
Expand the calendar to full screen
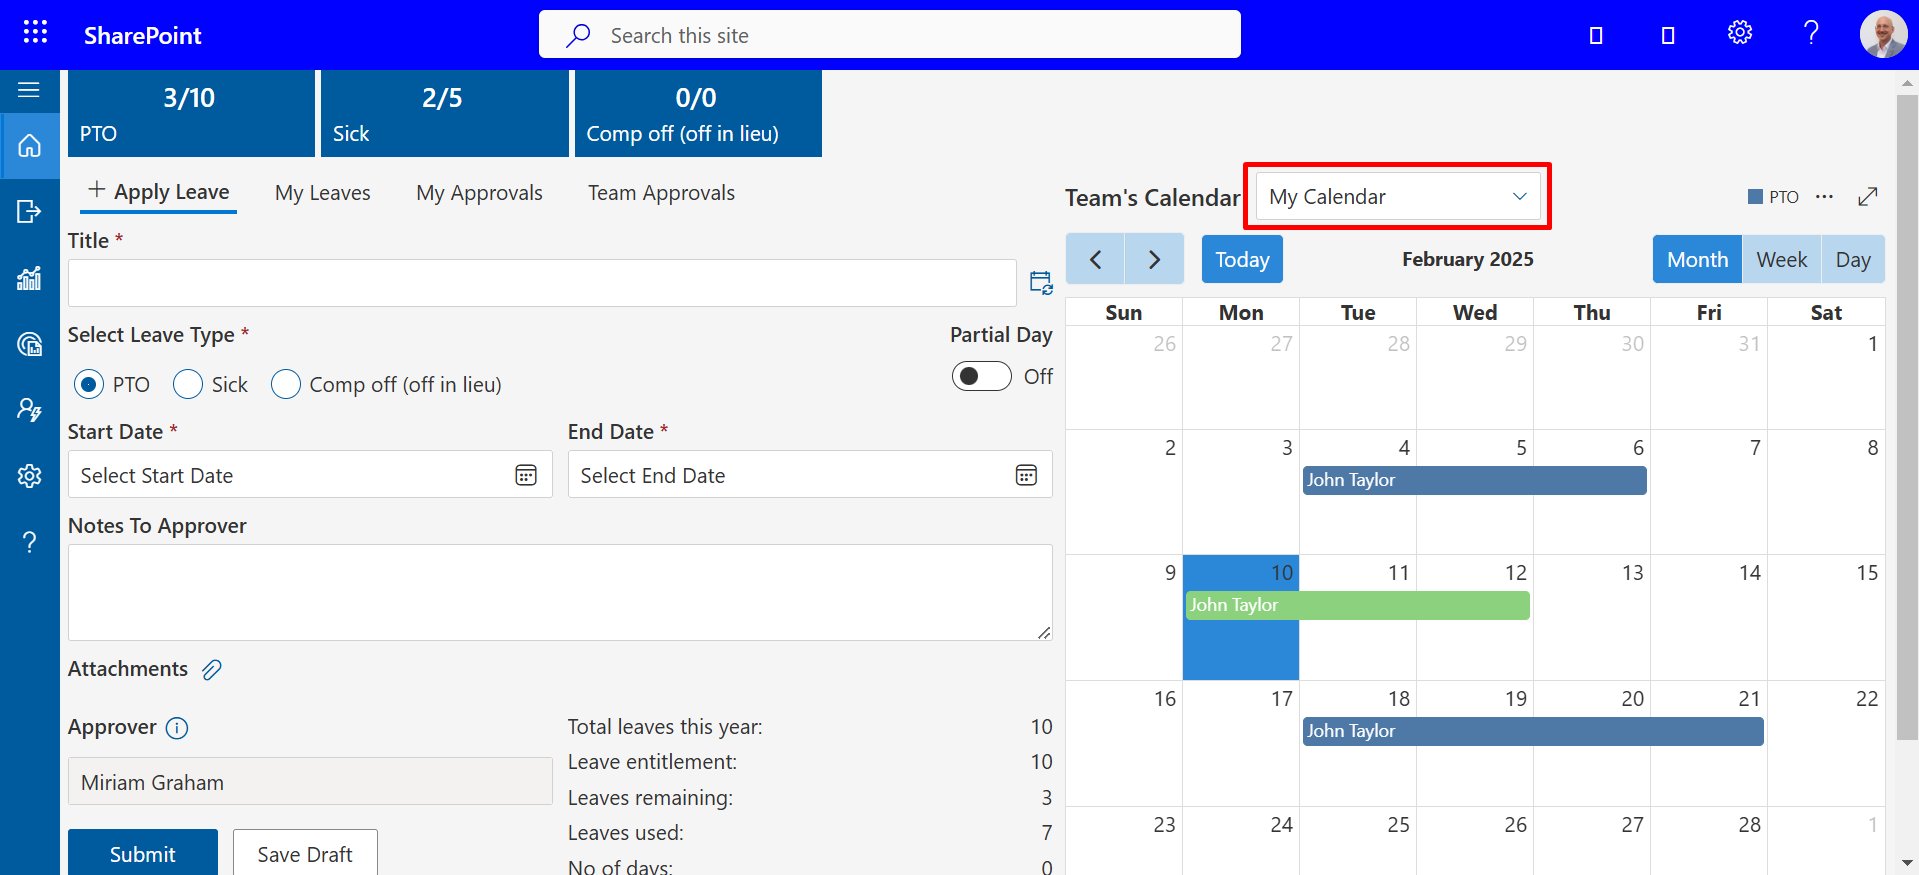[1867, 197]
